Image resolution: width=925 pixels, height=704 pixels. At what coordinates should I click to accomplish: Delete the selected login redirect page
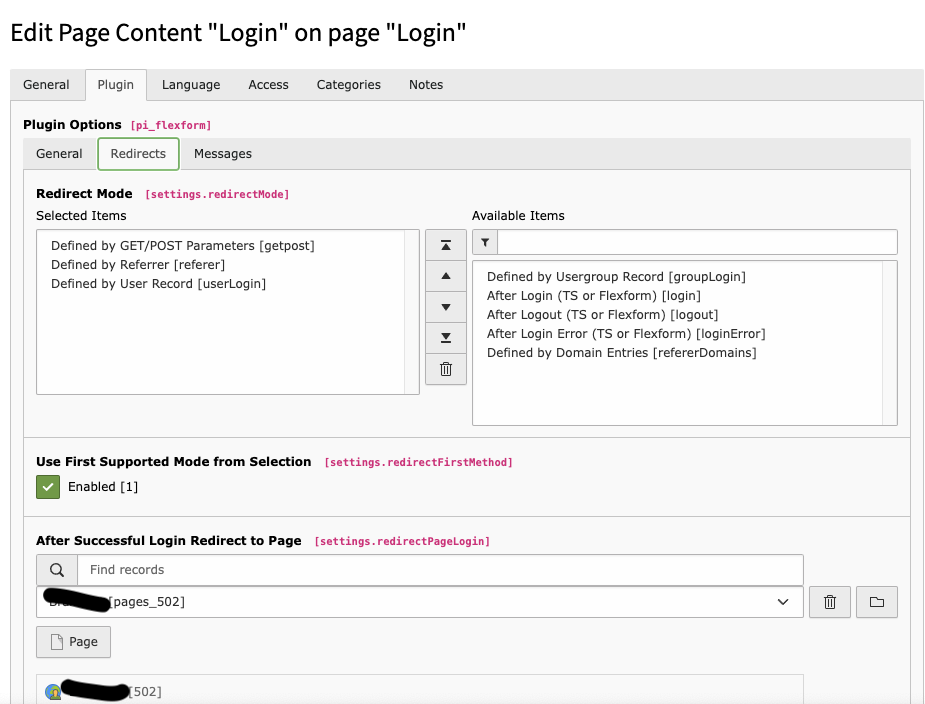click(x=829, y=602)
